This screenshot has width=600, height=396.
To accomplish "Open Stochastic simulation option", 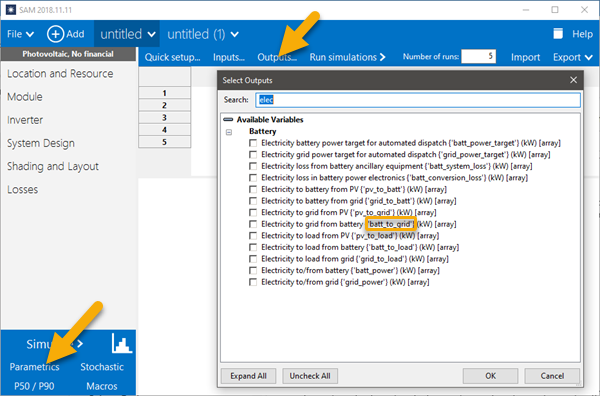I will [x=102, y=367].
